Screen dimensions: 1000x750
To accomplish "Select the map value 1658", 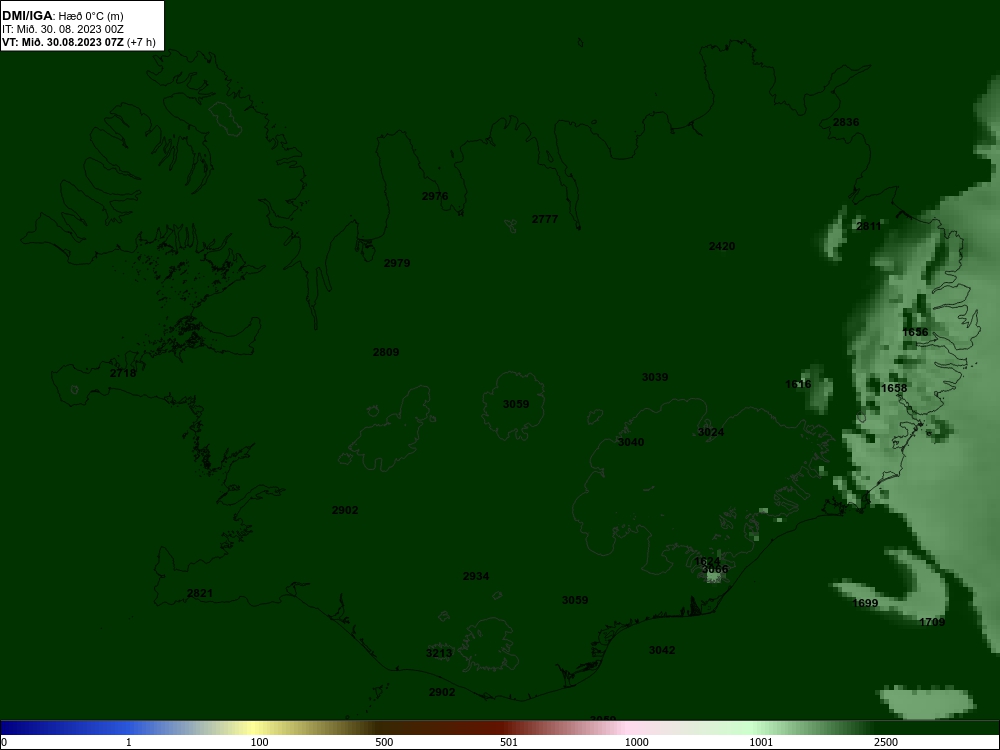I will [x=893, y=388].
